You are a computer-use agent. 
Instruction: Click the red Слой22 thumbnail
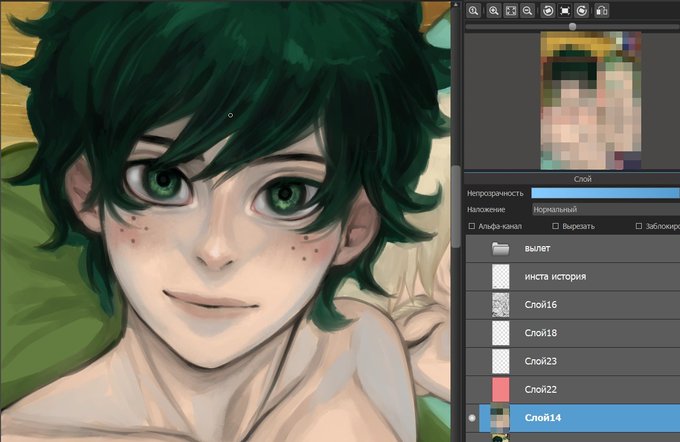pos(500,390)
